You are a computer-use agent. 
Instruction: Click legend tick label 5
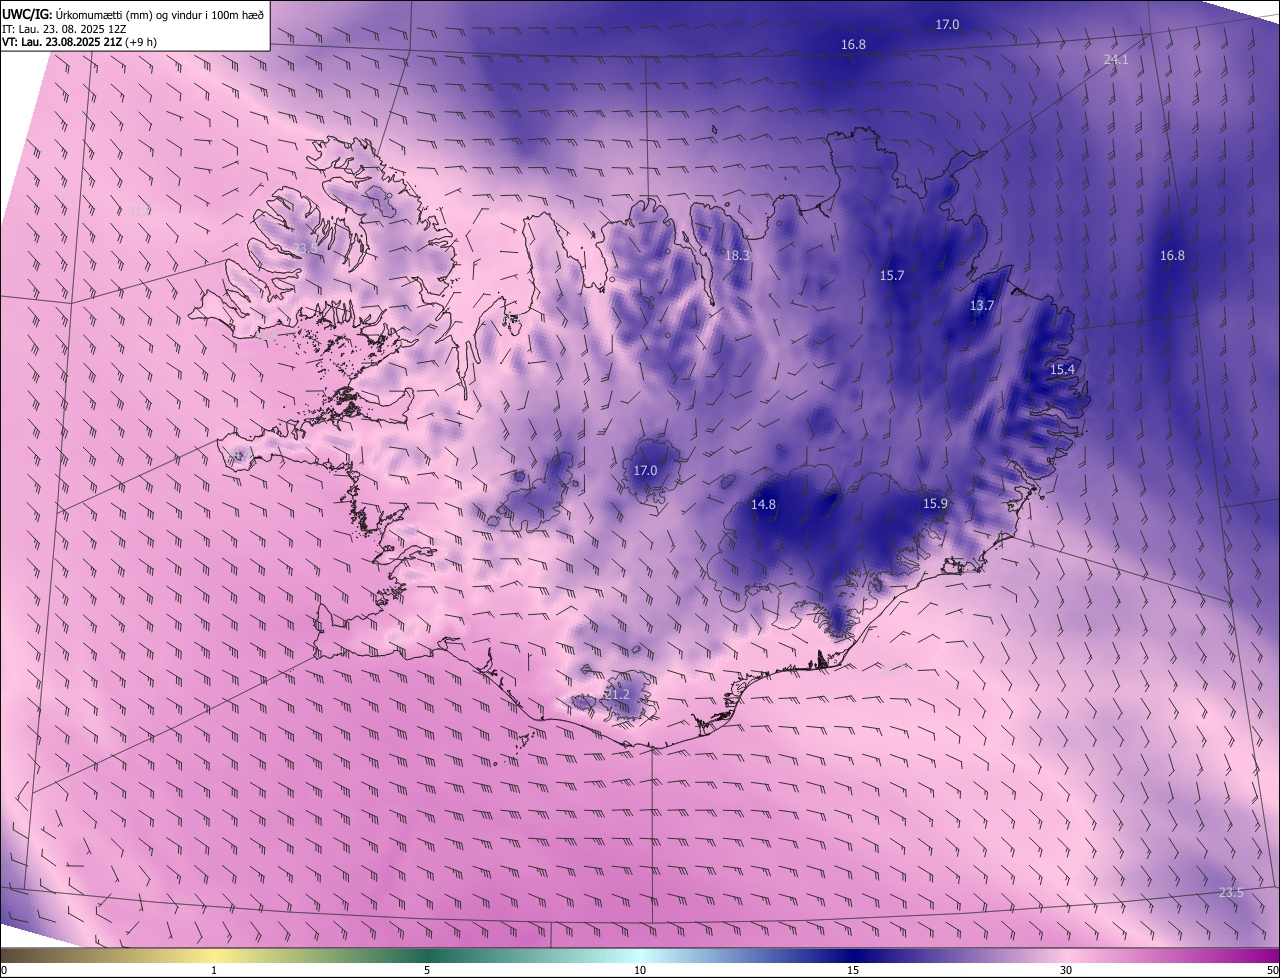click(427, 971)
